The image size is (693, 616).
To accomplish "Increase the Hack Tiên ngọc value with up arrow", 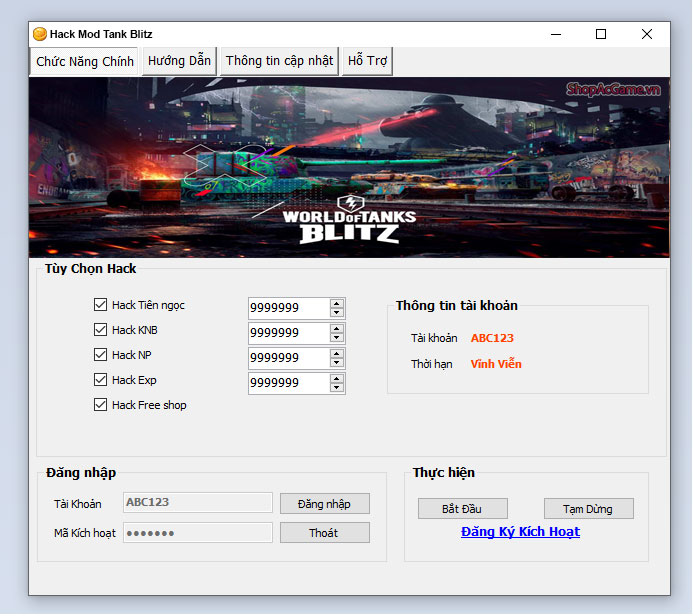I will [x=337, y=304].
